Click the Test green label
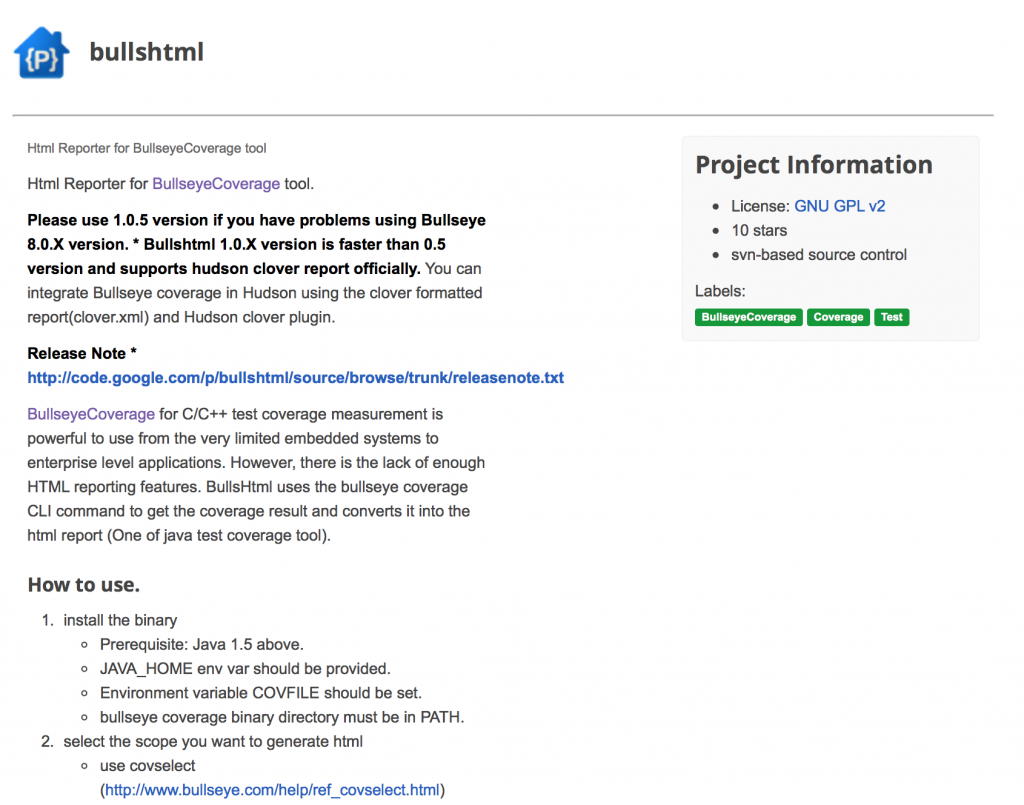This screenshot has height=805, width=1024. (x=891, y=317)
